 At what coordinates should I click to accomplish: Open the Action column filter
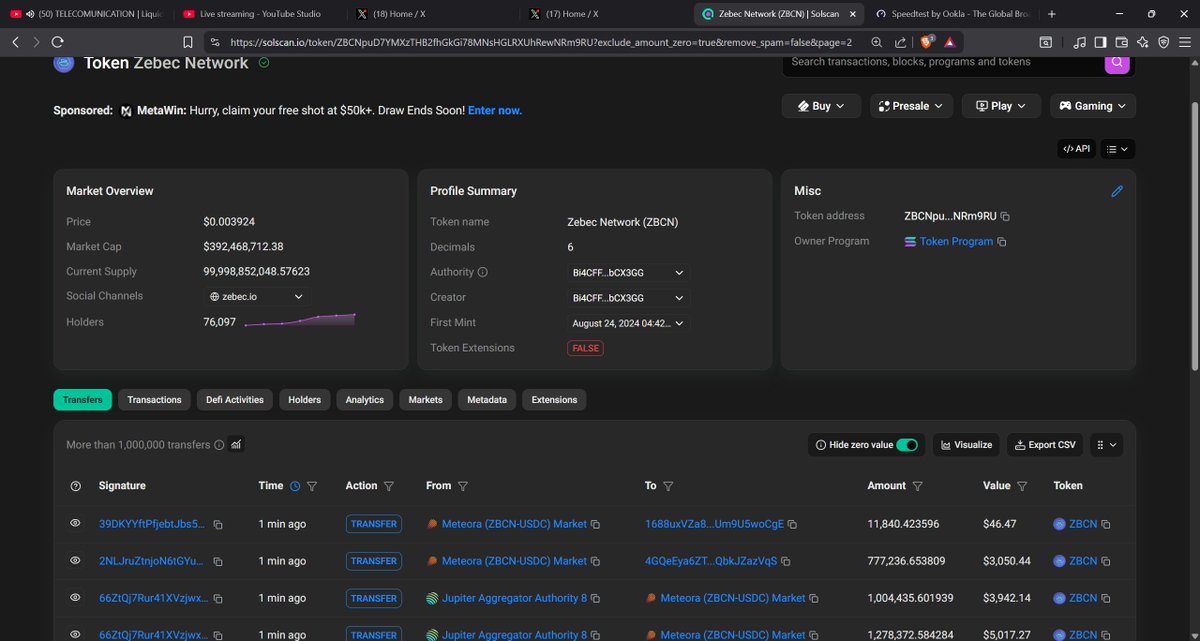(389, 486)
